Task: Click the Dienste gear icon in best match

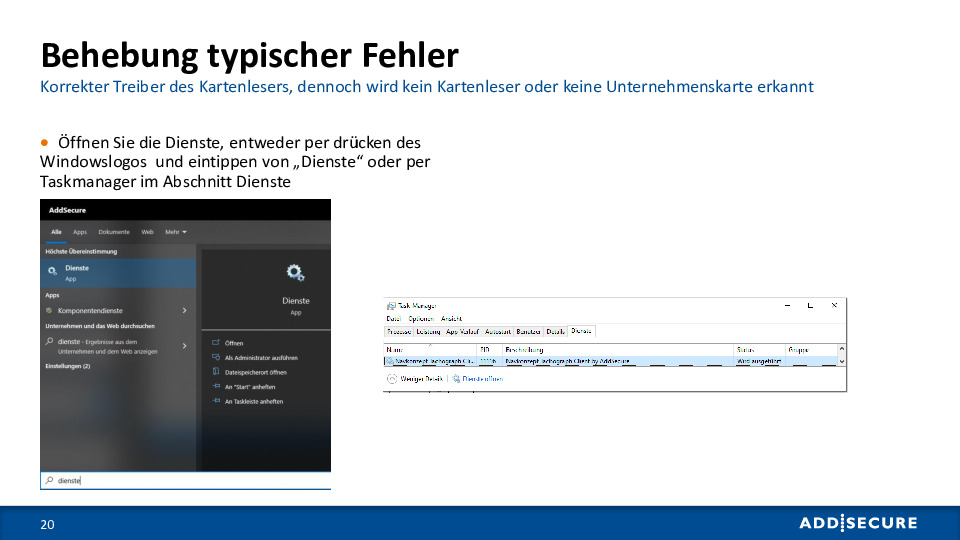Action: point(53,271)
